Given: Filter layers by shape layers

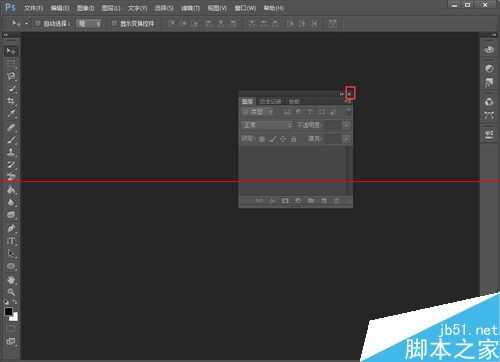Looking at the screenshot, I should click(321, 112).
